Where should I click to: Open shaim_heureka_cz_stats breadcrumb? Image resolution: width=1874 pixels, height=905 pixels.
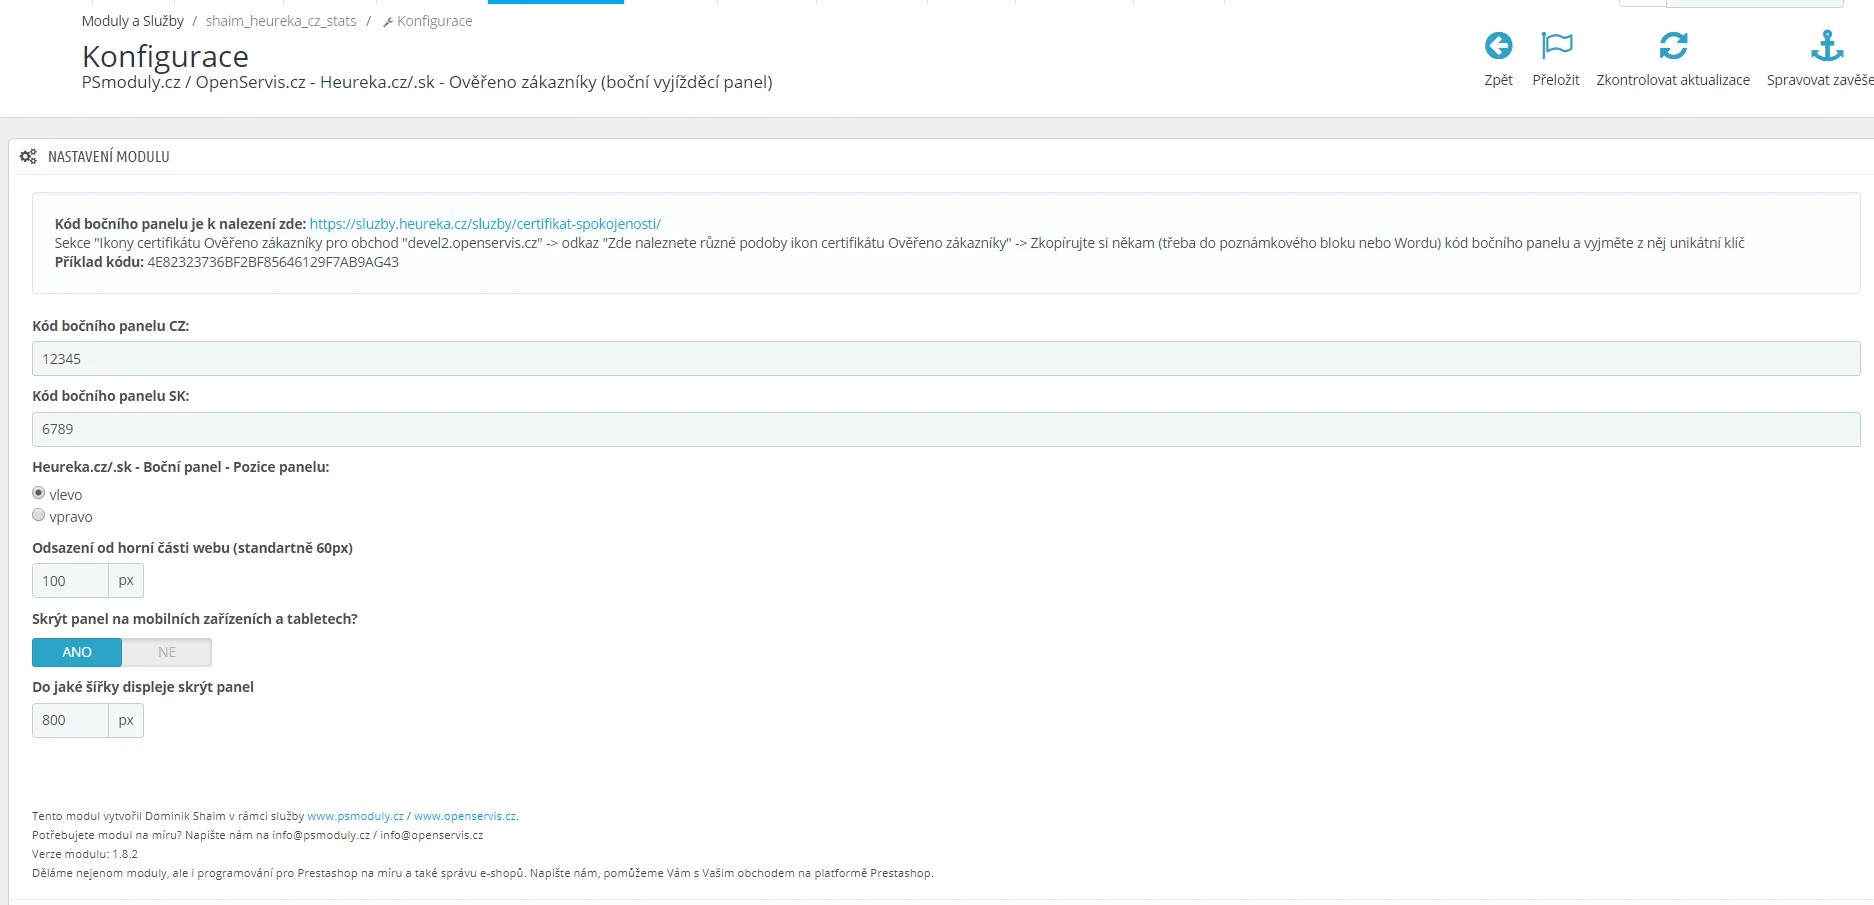281,21
